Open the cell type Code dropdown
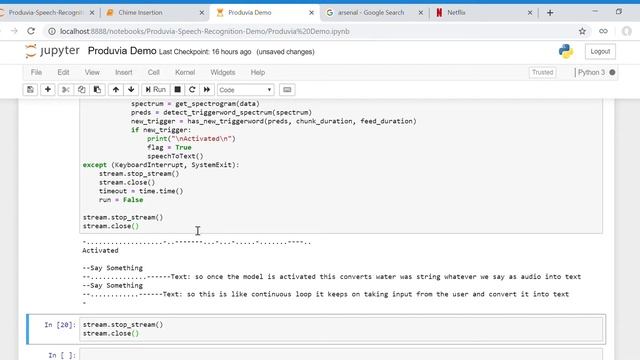 coord(245,90)
